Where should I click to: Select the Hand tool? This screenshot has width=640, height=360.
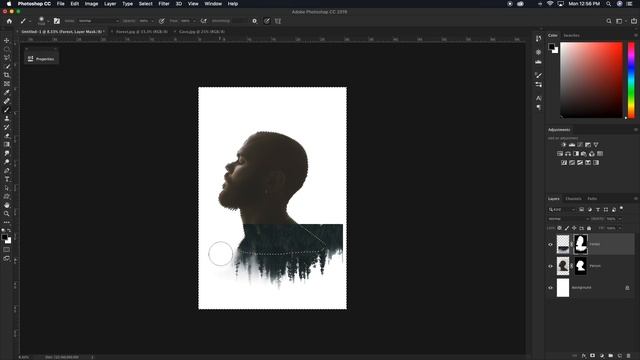coord(7,205)
